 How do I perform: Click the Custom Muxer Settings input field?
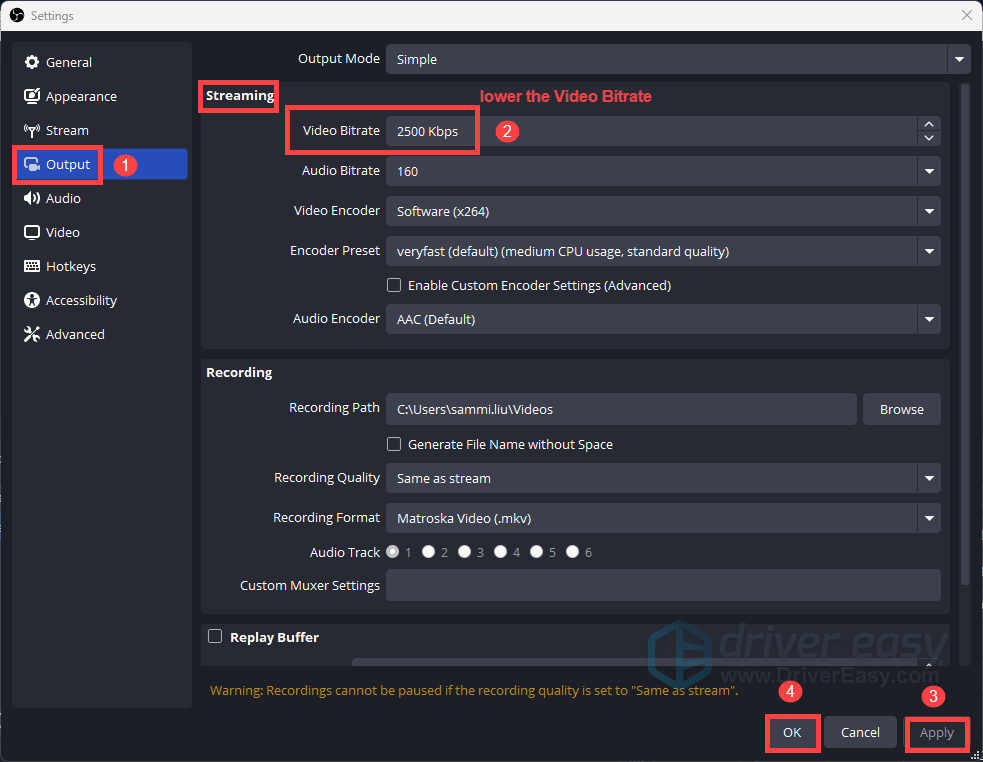pos(662,585)
